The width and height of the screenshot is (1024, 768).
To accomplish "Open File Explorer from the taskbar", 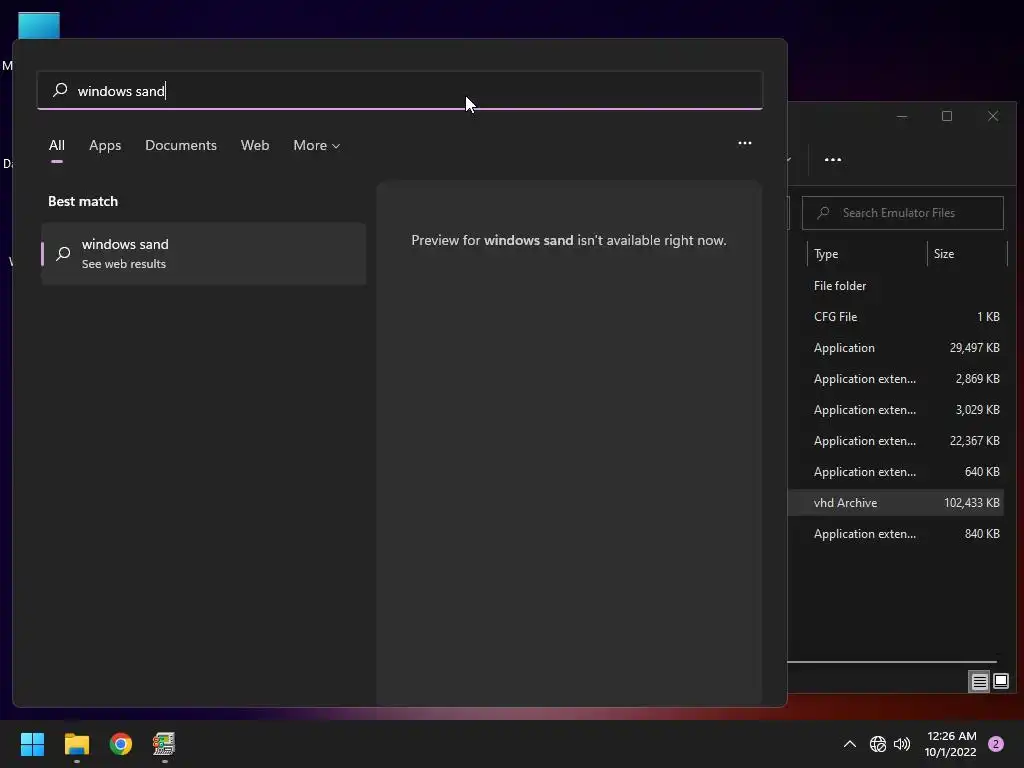I will tap(76, 744).
